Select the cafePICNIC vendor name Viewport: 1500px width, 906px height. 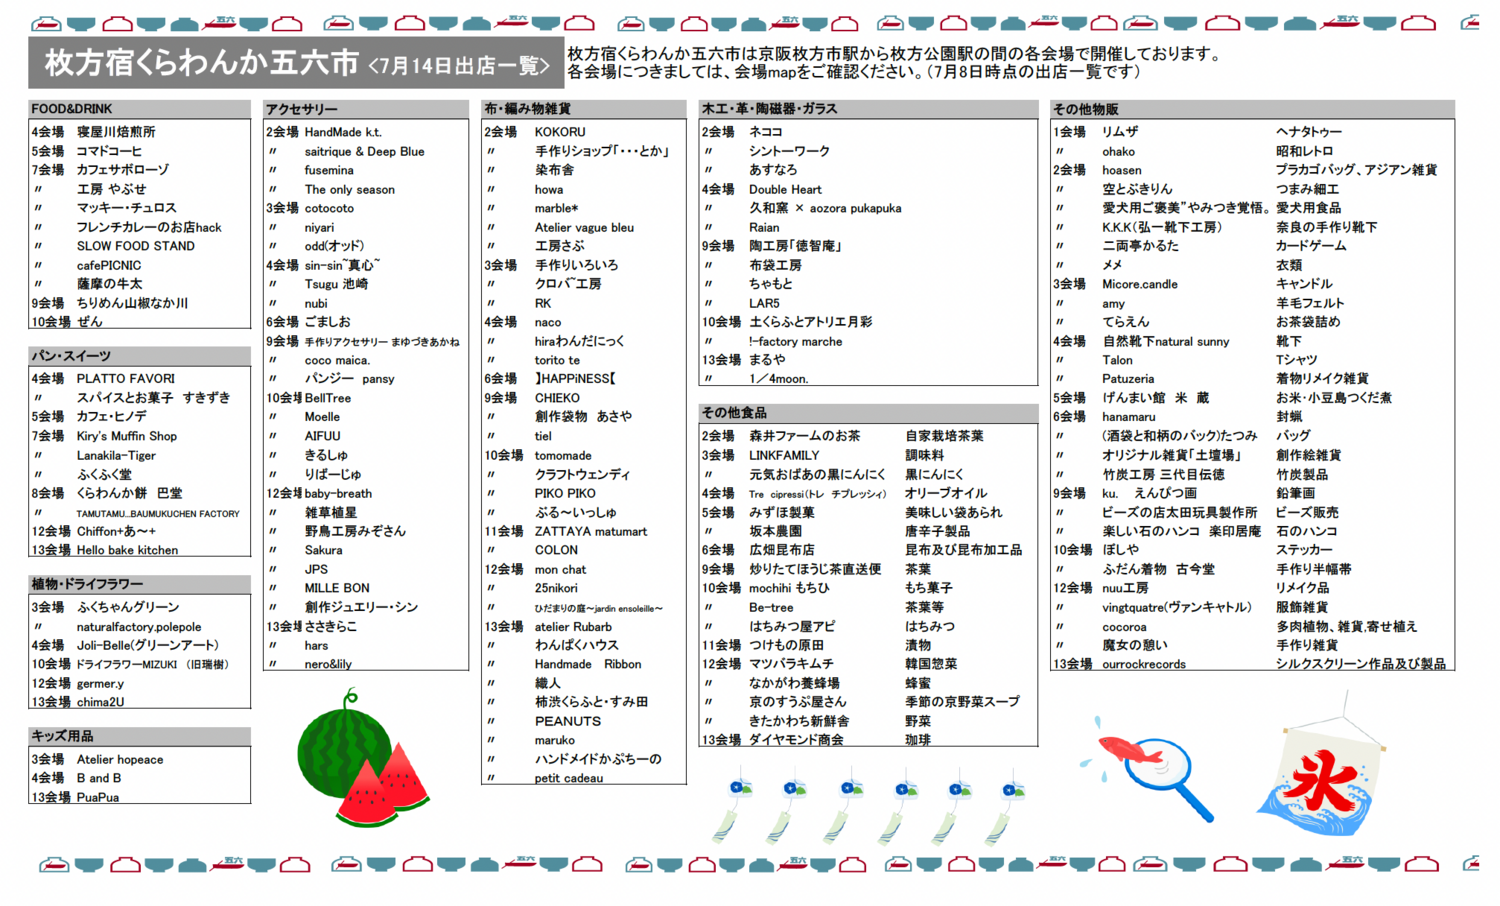pyautogui.click(x=109, y=265)
